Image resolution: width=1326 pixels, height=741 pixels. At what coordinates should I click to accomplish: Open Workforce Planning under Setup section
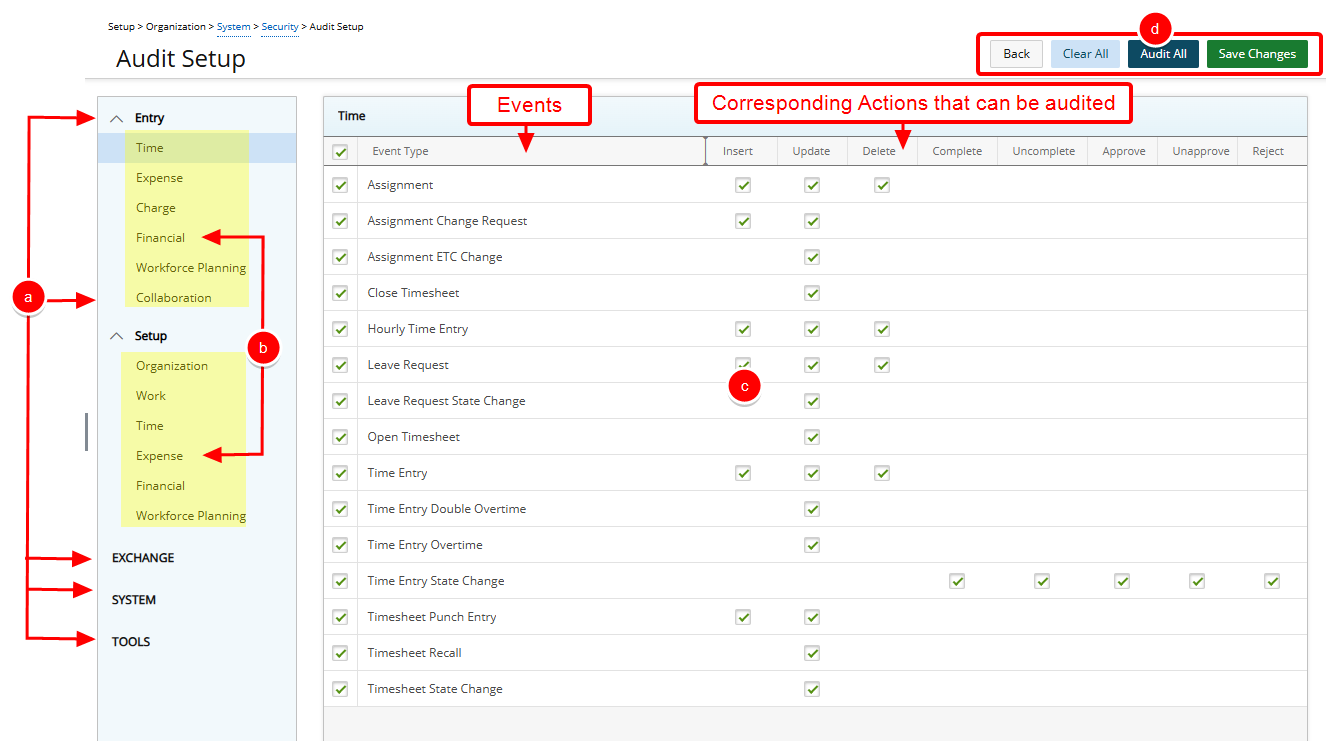tap(191, 516)
